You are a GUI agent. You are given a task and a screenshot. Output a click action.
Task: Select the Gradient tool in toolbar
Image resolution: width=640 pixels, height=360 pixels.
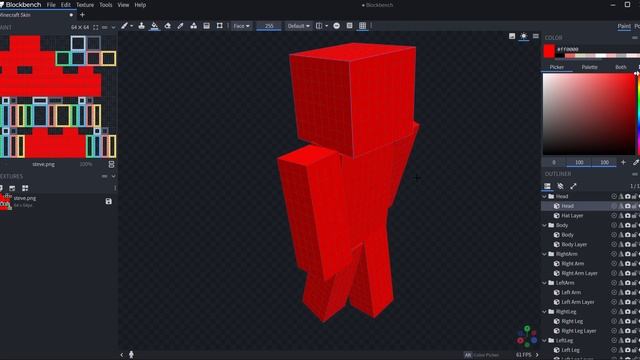tap(207, 26)
